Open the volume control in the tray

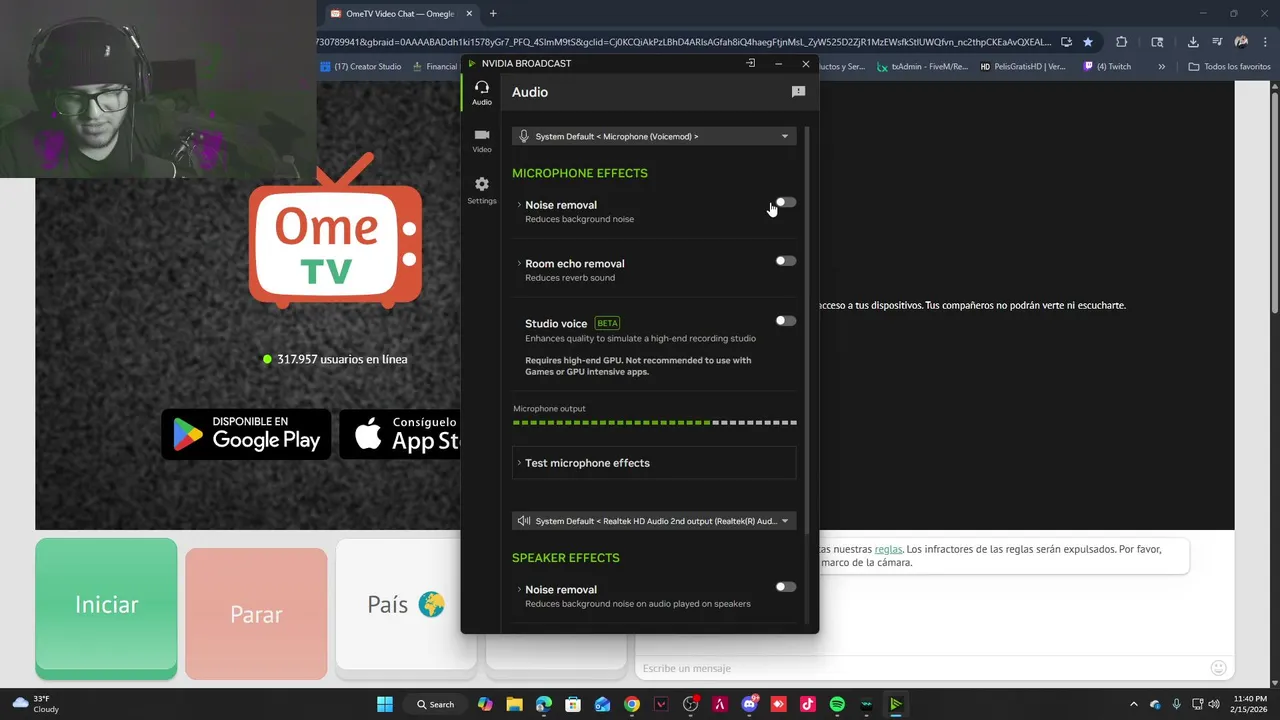coord(1214,704)
